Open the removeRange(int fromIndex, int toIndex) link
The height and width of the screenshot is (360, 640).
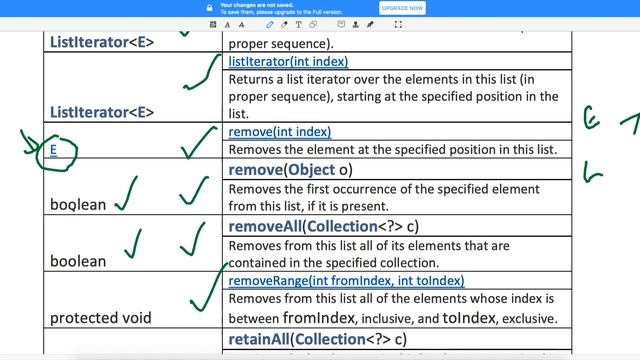pos(346,281)
